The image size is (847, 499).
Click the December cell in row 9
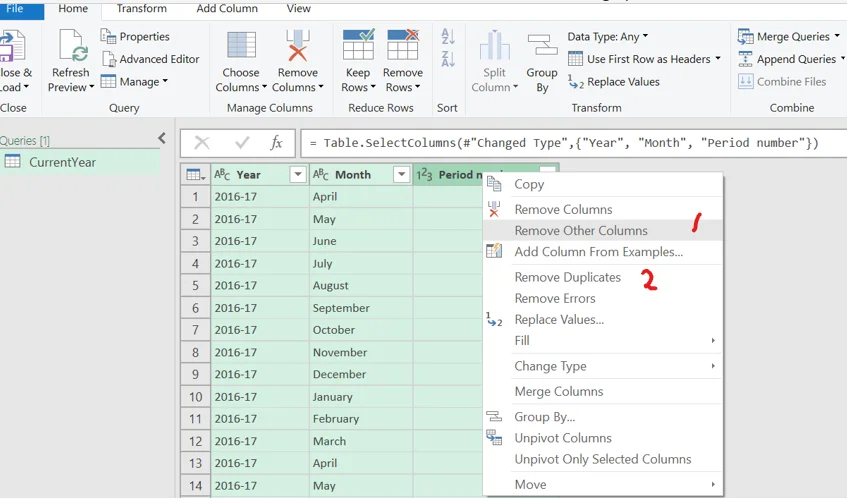pos(361,374)
